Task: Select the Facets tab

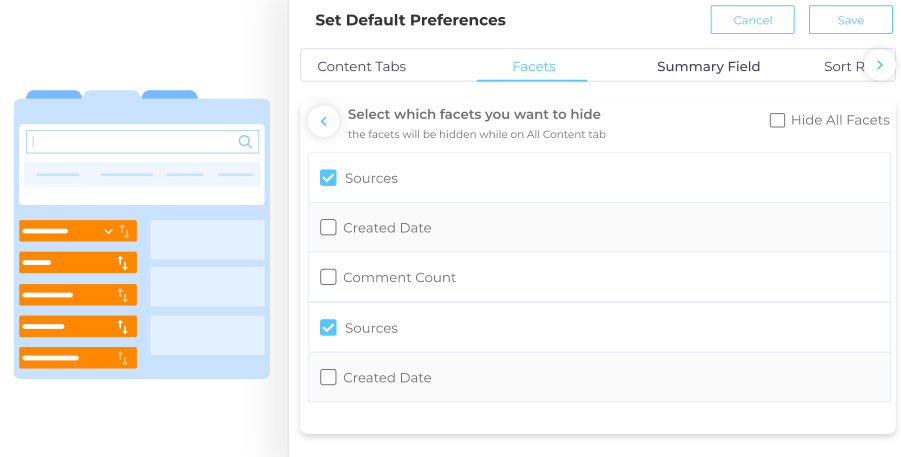Action: click(x=533, y=67)
